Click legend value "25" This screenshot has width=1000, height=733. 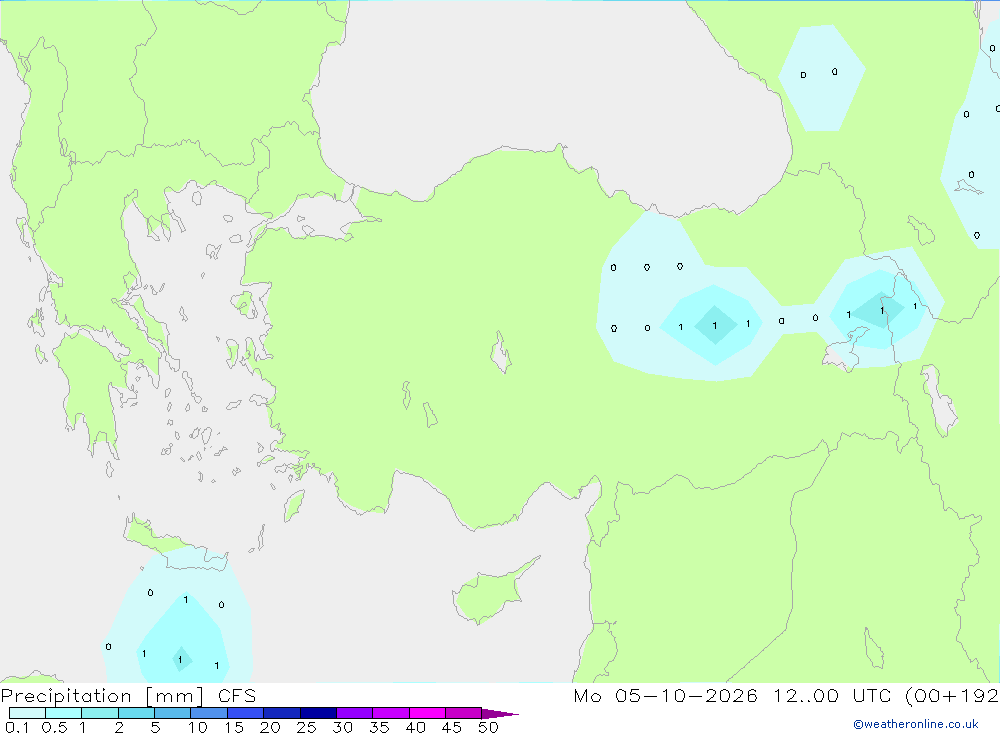[306, 727]
